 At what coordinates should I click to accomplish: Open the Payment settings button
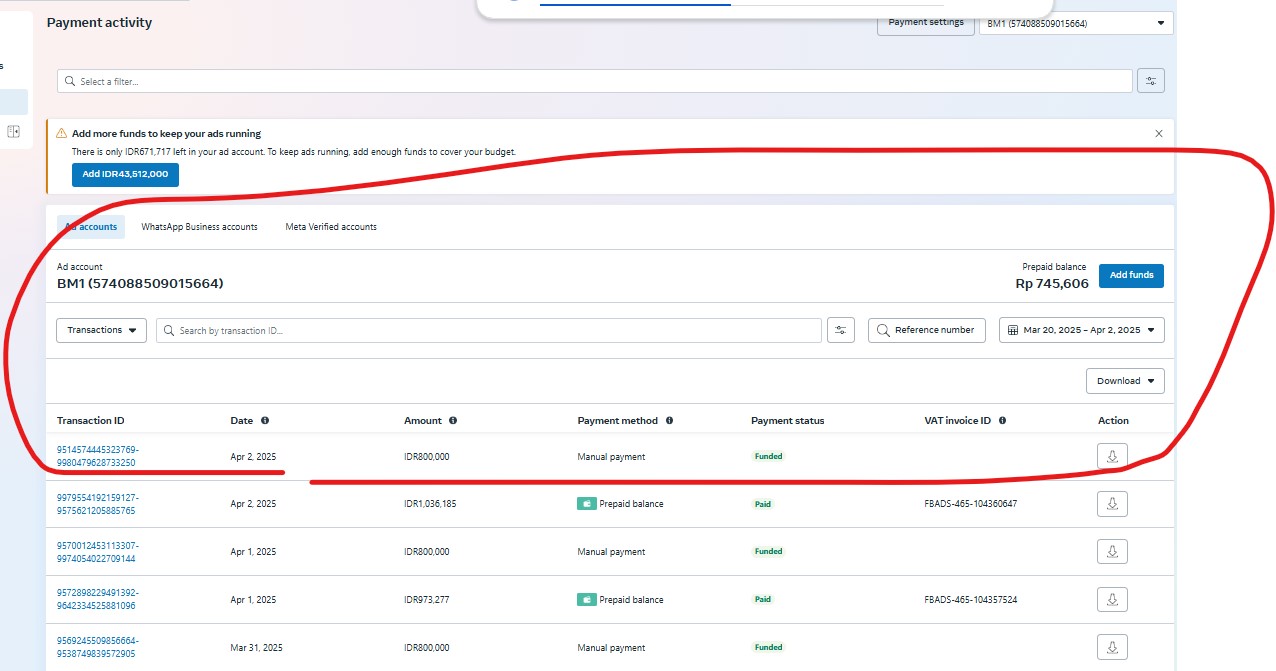[x=925, y=23]
